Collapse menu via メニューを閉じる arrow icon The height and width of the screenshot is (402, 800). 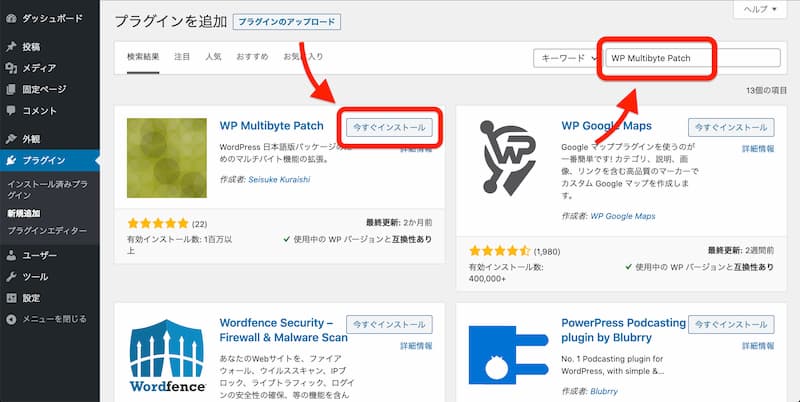pos(11,319)
